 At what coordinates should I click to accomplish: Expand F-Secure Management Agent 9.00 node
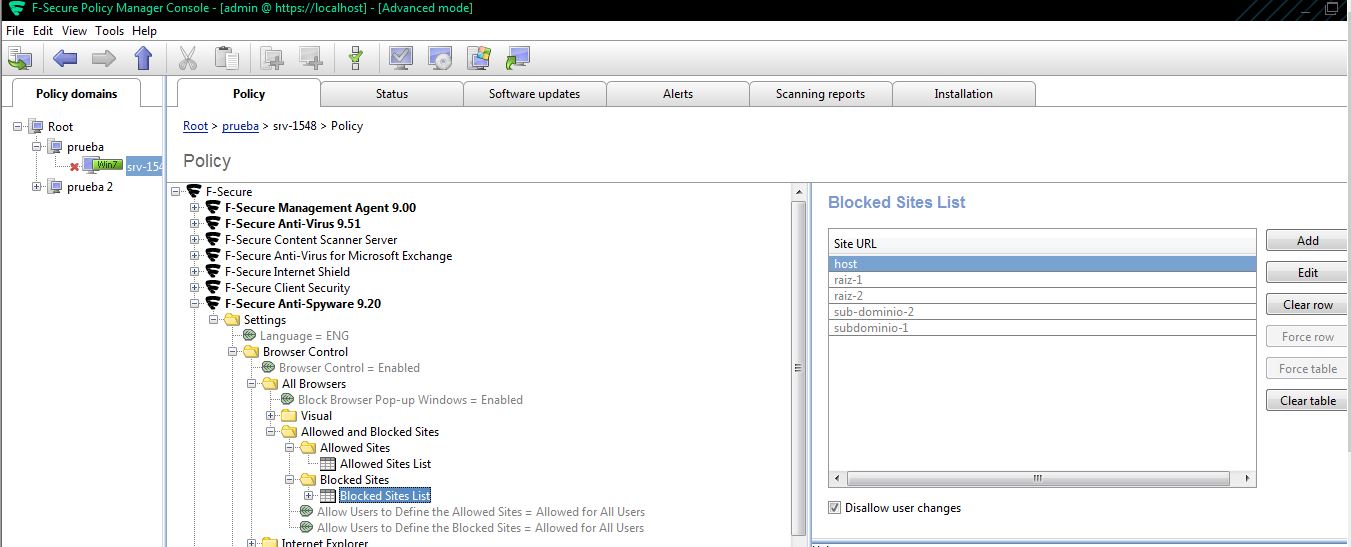pos(195,208)
